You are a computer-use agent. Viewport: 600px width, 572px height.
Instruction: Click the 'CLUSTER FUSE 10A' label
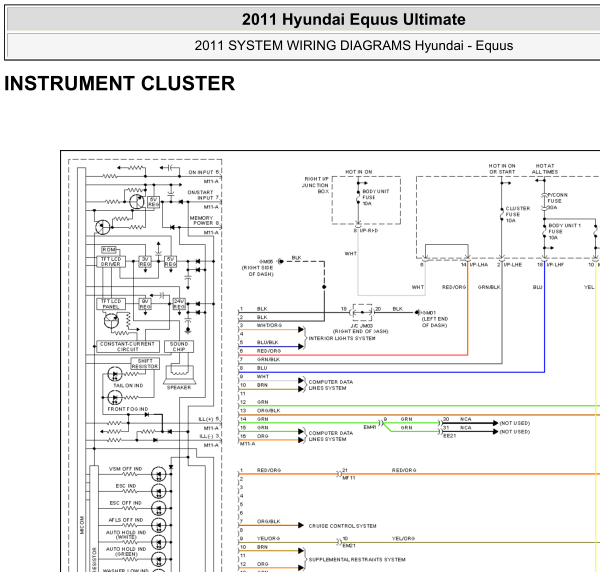(x=518, y=214)
